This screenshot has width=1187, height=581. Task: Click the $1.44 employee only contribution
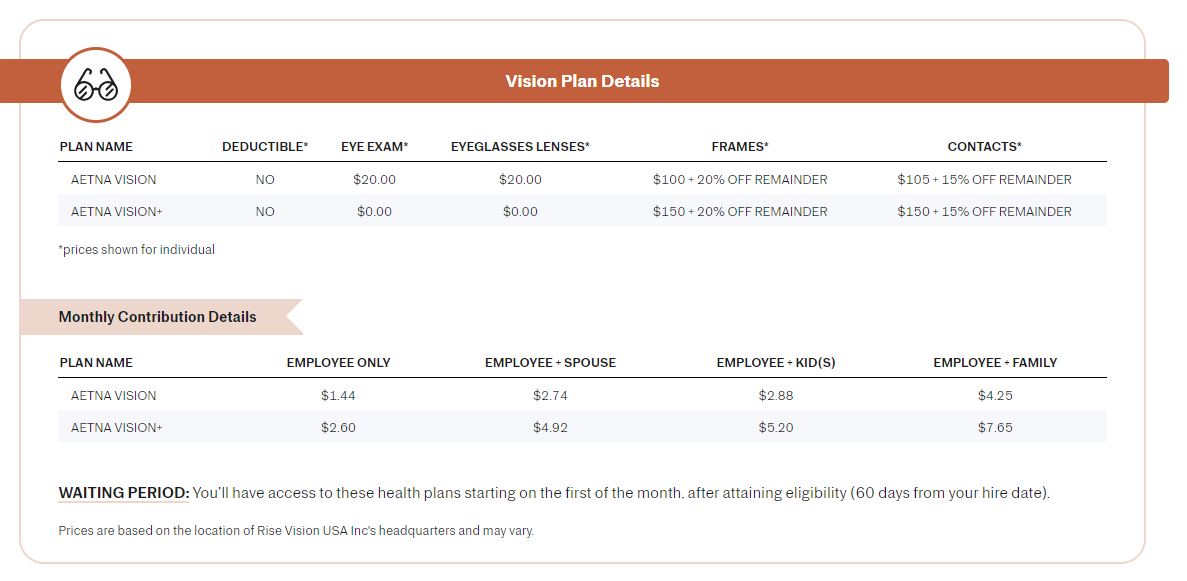(x=338, y=396)
